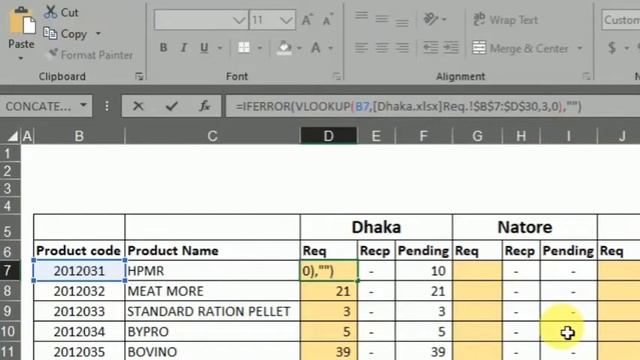The image size is (640, 360).
Task: Click the Borders icon
Action: (x=244, y=48)
